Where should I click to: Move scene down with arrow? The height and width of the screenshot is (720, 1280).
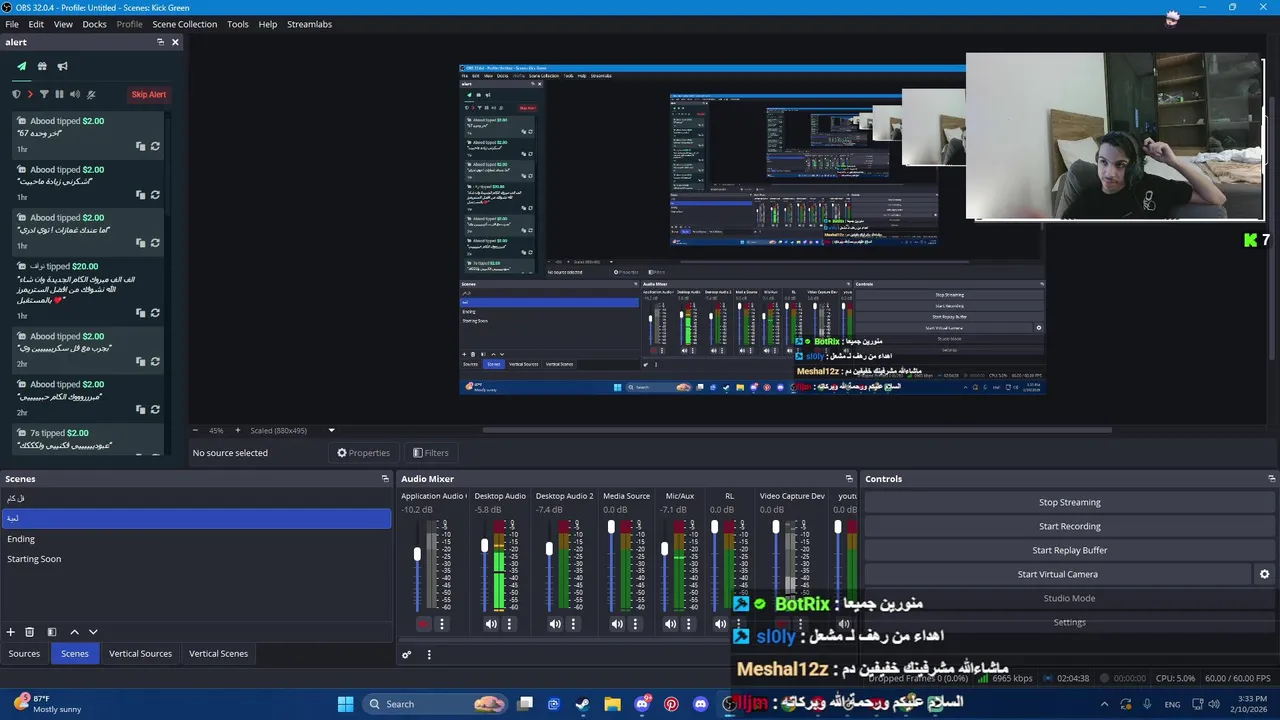[93, 632]
